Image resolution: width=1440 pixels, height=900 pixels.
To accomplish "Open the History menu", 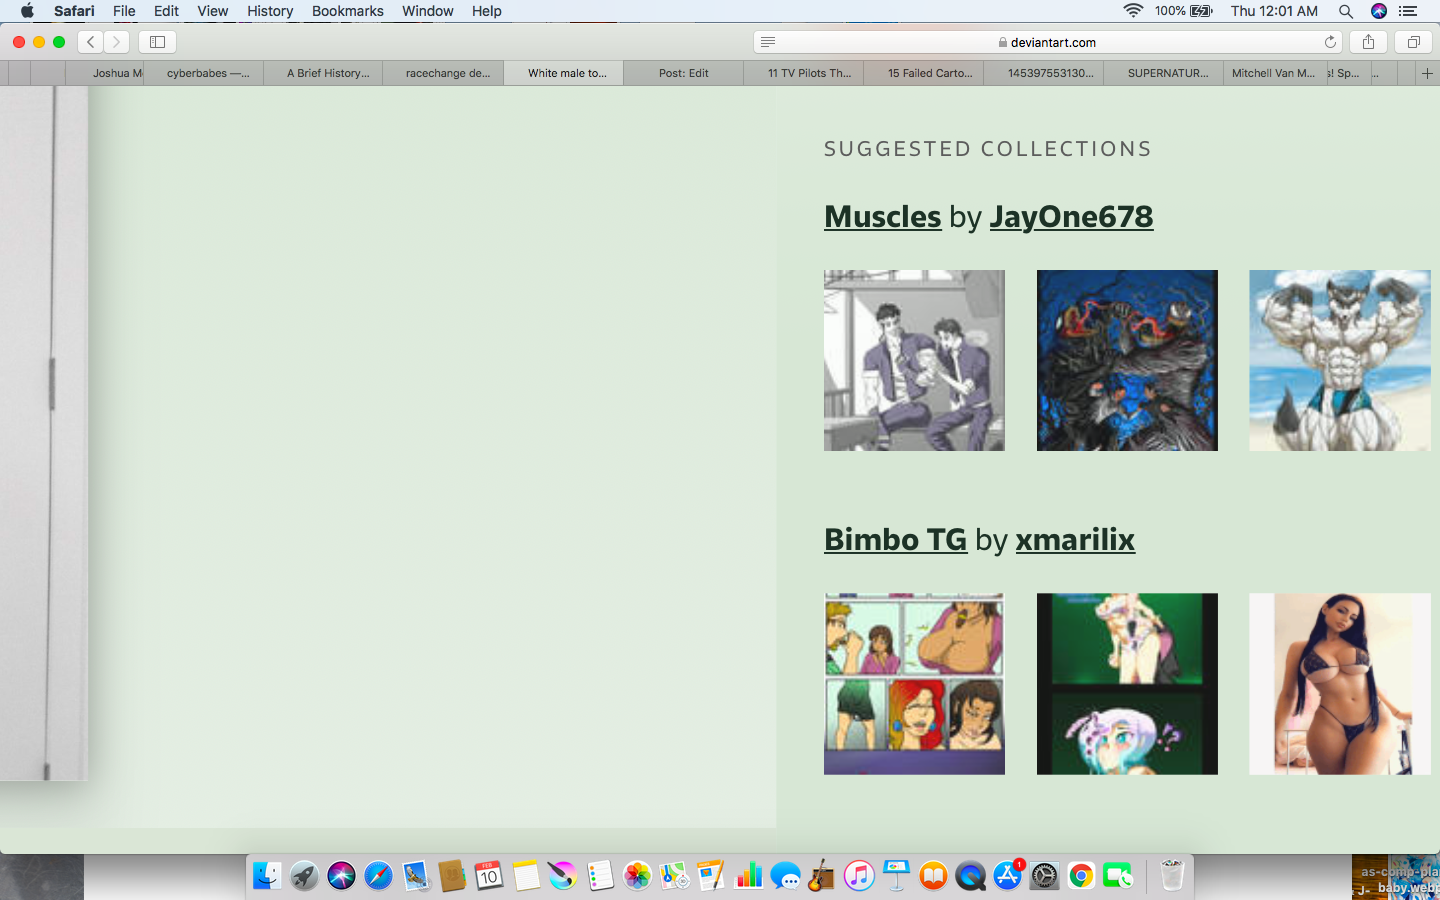I will pos(270,11).
